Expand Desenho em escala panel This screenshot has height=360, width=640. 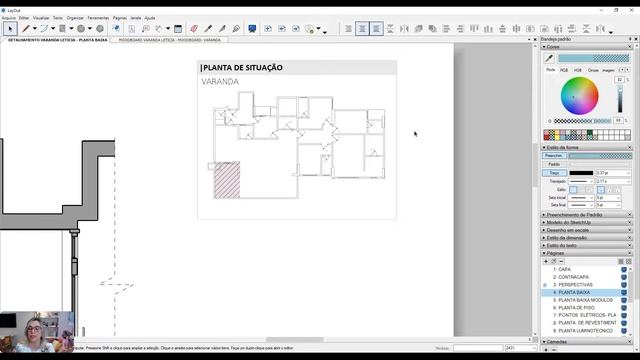click(587, 230)
